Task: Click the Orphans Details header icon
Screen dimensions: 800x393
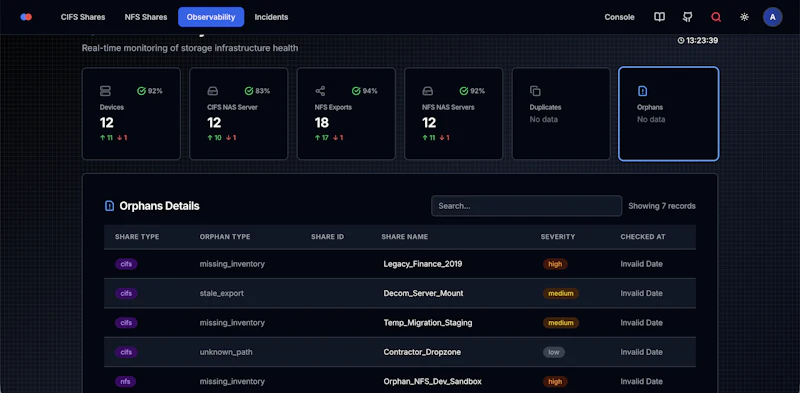Action: coord(109,206)
